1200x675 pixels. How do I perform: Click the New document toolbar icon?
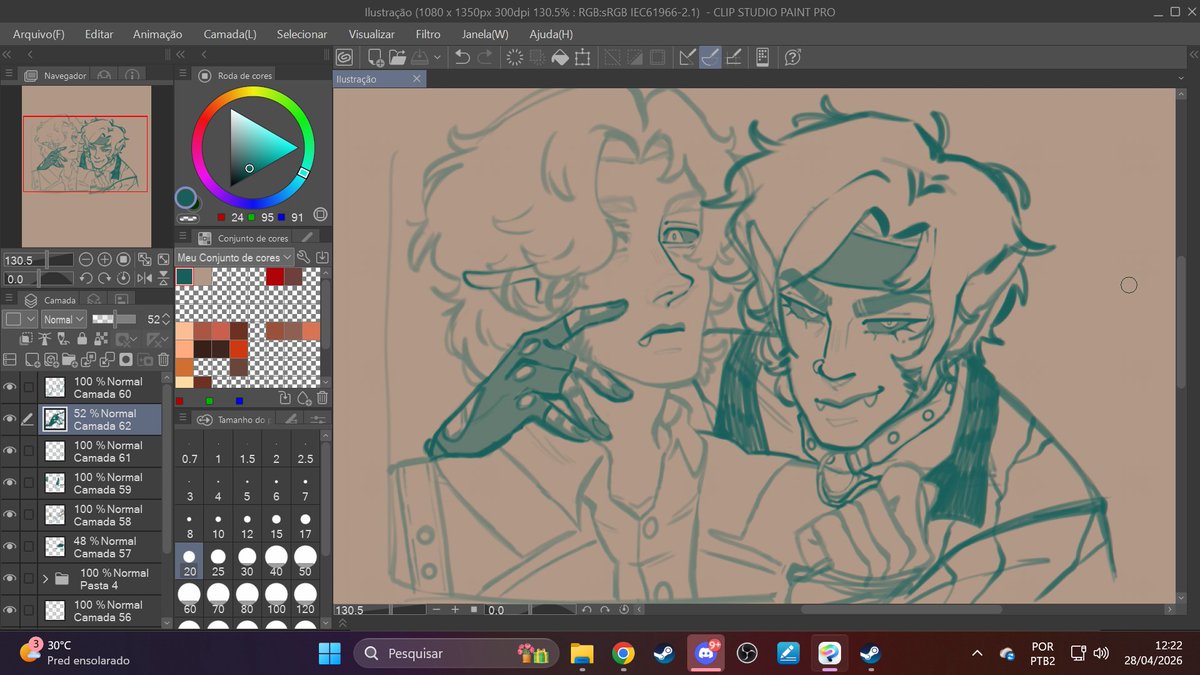point(375,57)
